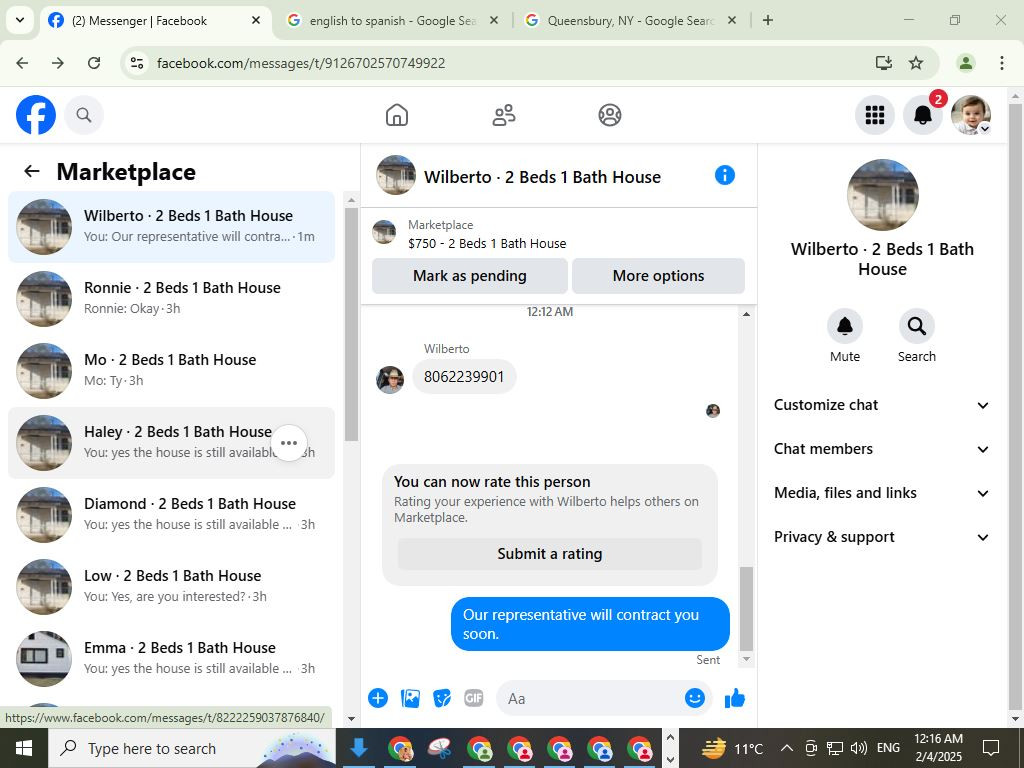Open Wilberto's listing photo in the right panel
Image resolution: width=1024 pixels, height=768 pixels.
[x=882, y=195]
